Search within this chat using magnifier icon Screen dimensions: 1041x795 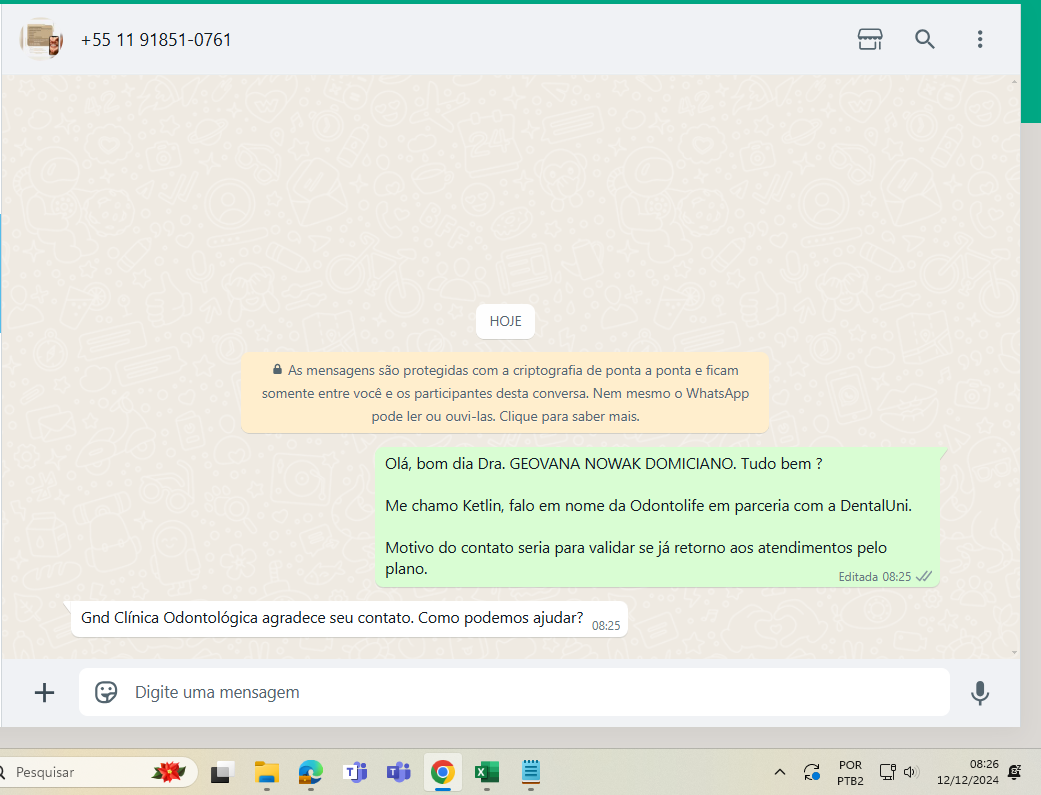coord(925,39)
